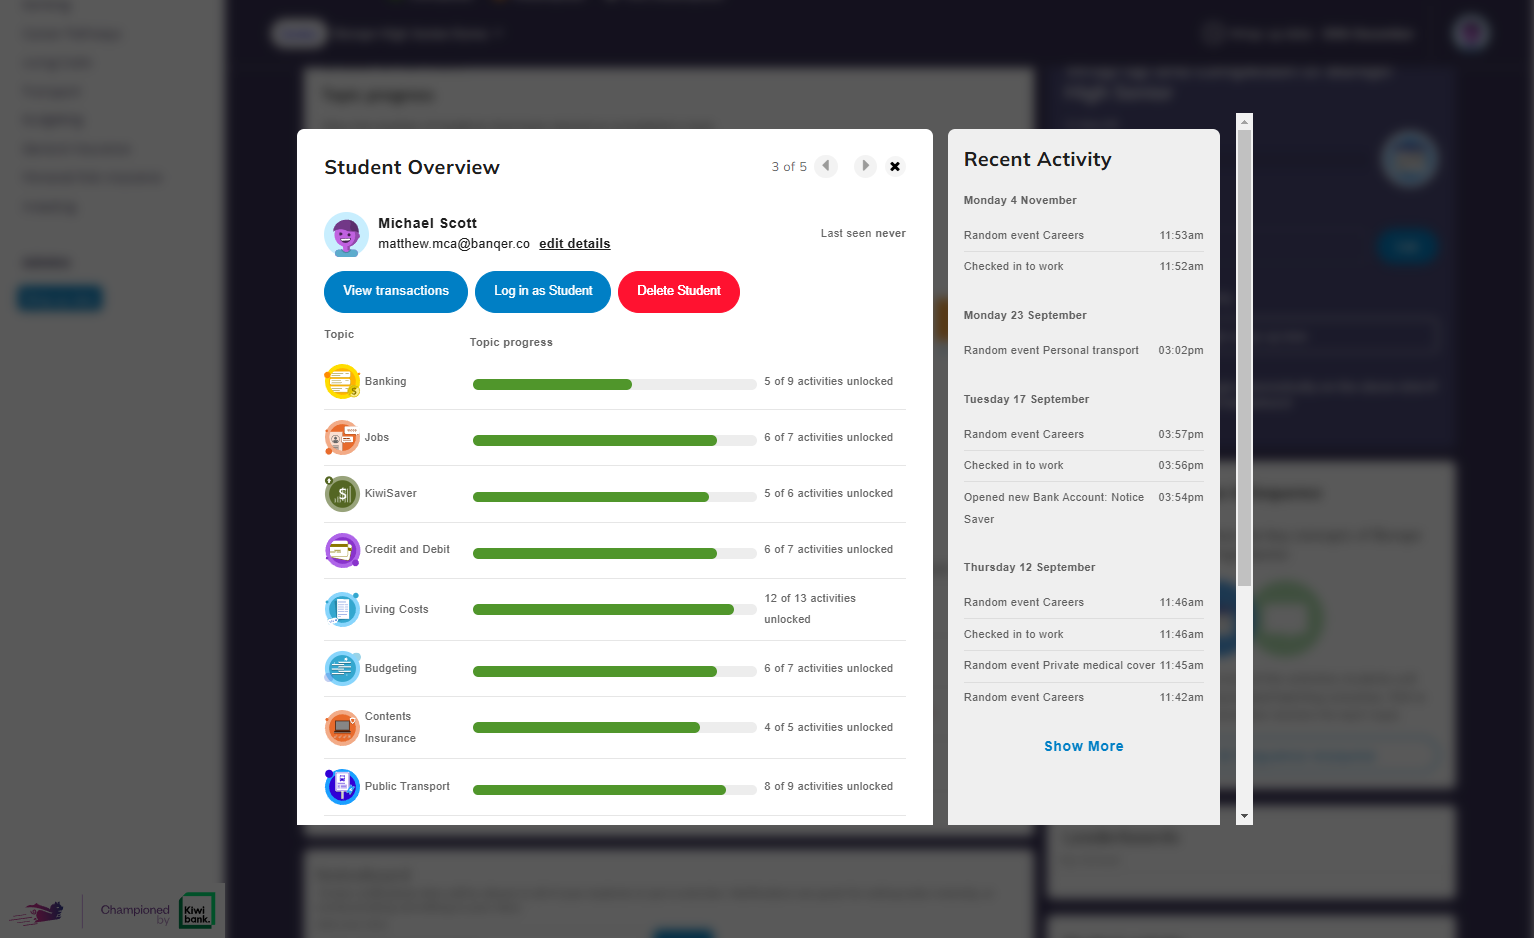Open View transactions for Michael Scott
The width and height of the screenshot is (1534, 938).
coord(396,292)
